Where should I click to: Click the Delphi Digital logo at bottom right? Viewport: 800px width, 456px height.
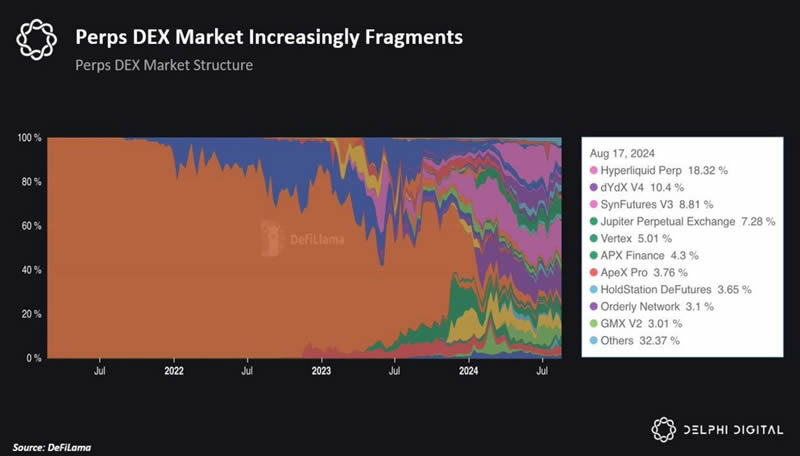717,429
